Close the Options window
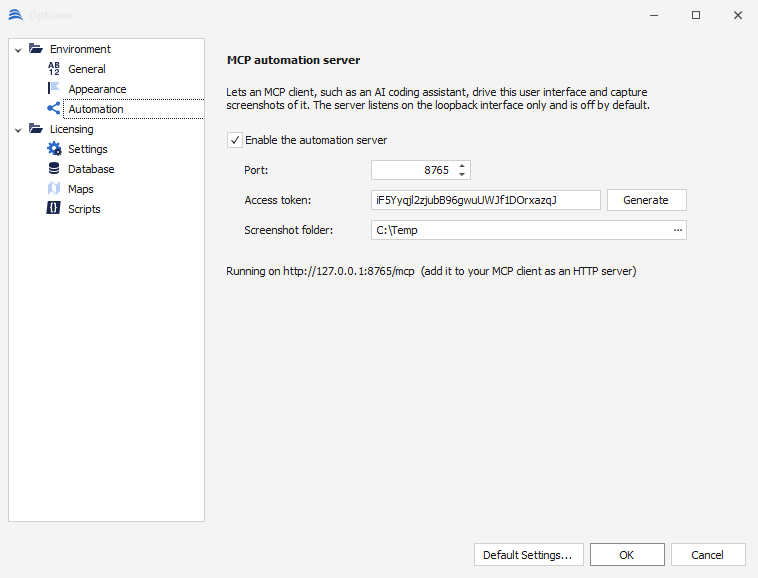The image size is (758, 578). coord(738,15)
